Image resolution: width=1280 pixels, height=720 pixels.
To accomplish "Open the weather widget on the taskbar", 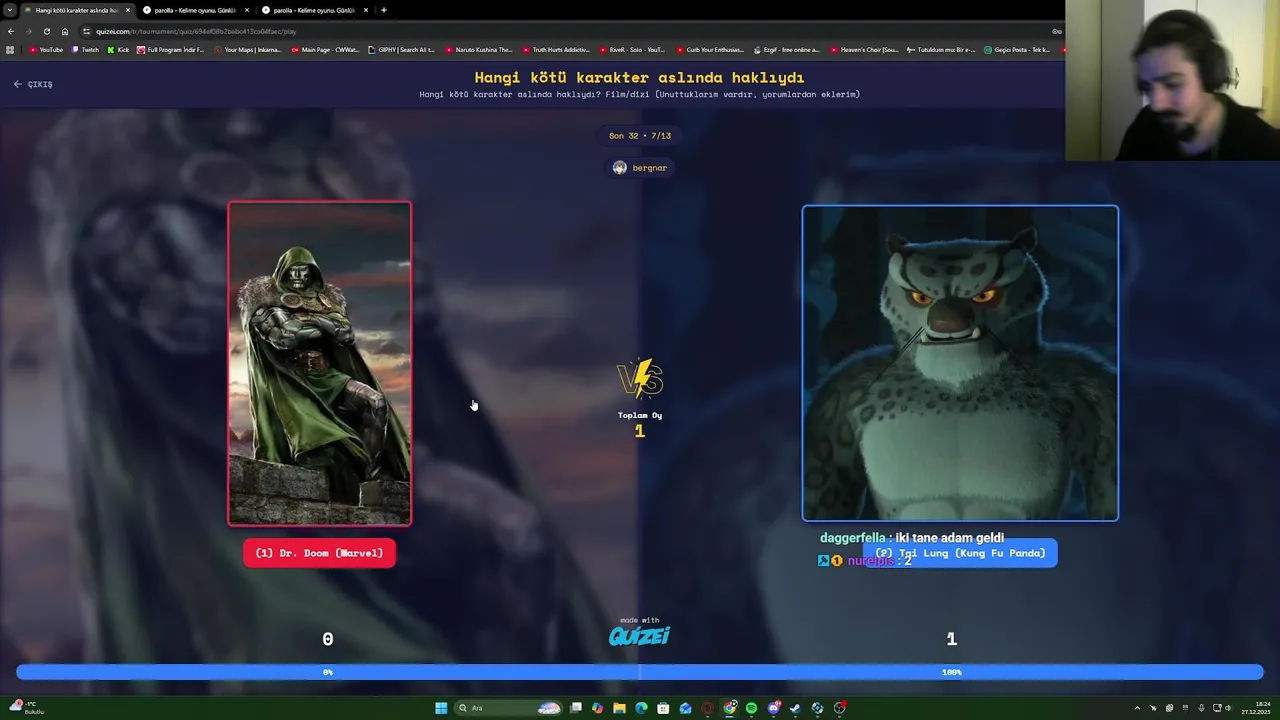I will click(25, 708).
